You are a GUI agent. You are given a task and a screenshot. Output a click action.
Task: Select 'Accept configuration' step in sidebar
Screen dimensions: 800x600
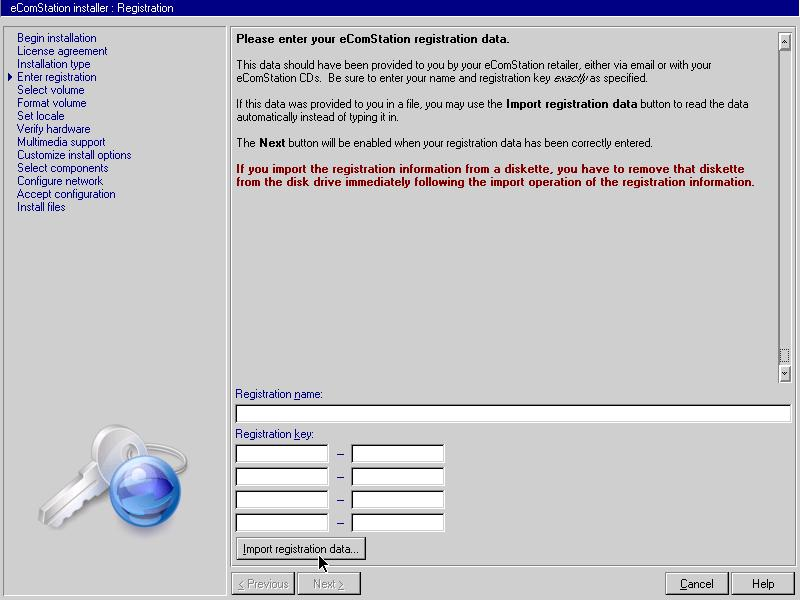coord(66,194)
